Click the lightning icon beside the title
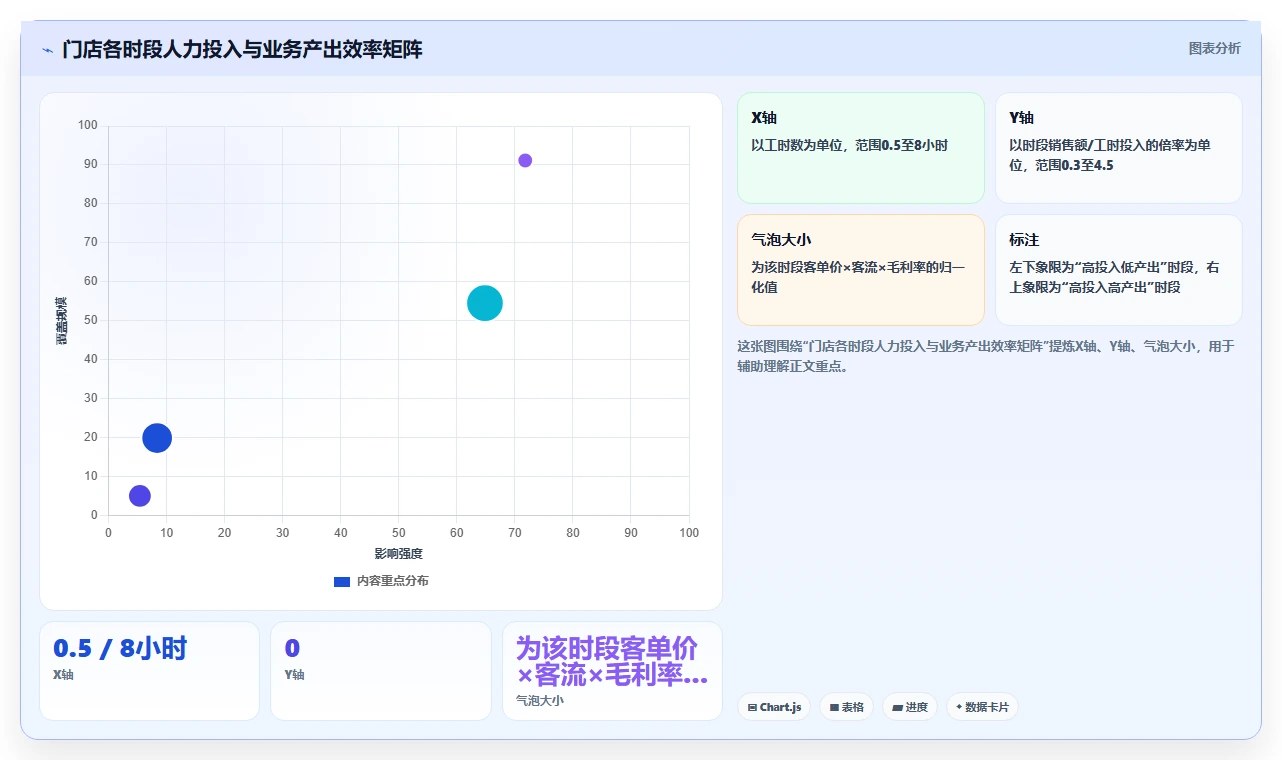 48,49
